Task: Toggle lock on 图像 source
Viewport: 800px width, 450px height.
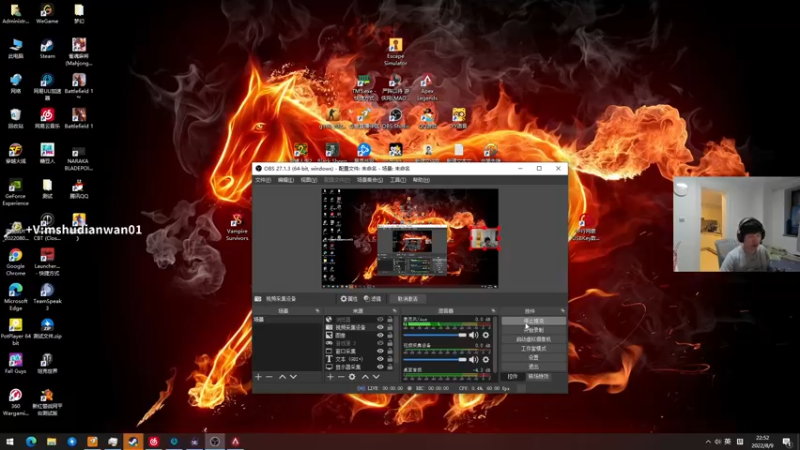Action: coord(390,335)
